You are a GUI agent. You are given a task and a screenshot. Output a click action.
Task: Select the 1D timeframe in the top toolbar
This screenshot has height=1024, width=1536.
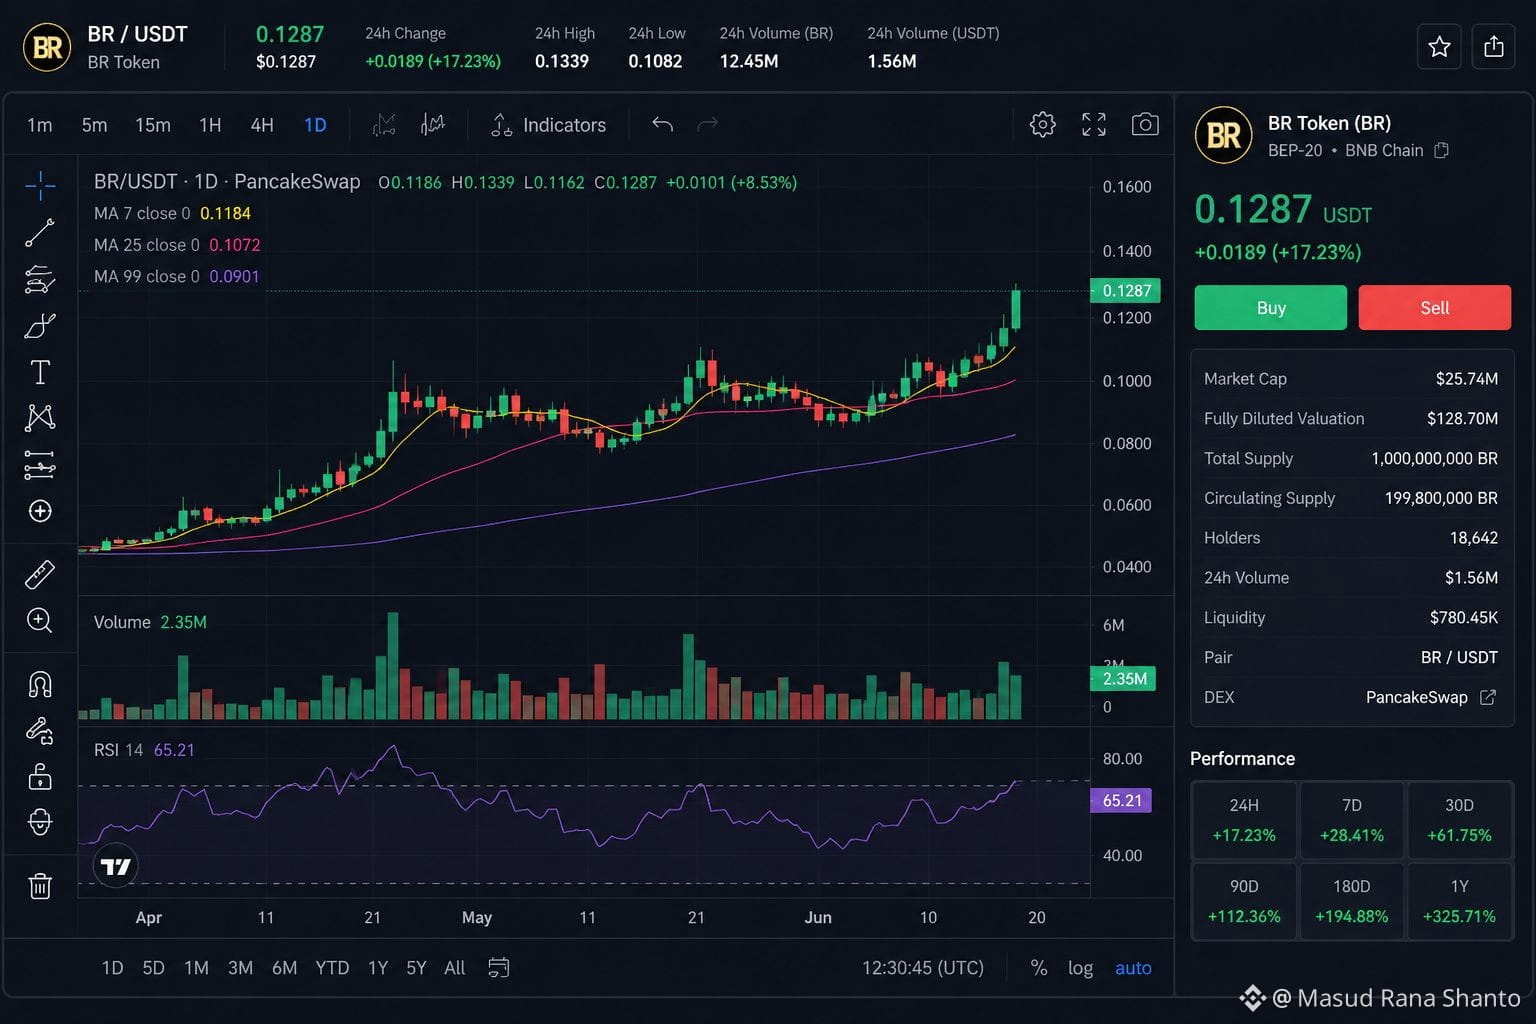pos(315,125)
